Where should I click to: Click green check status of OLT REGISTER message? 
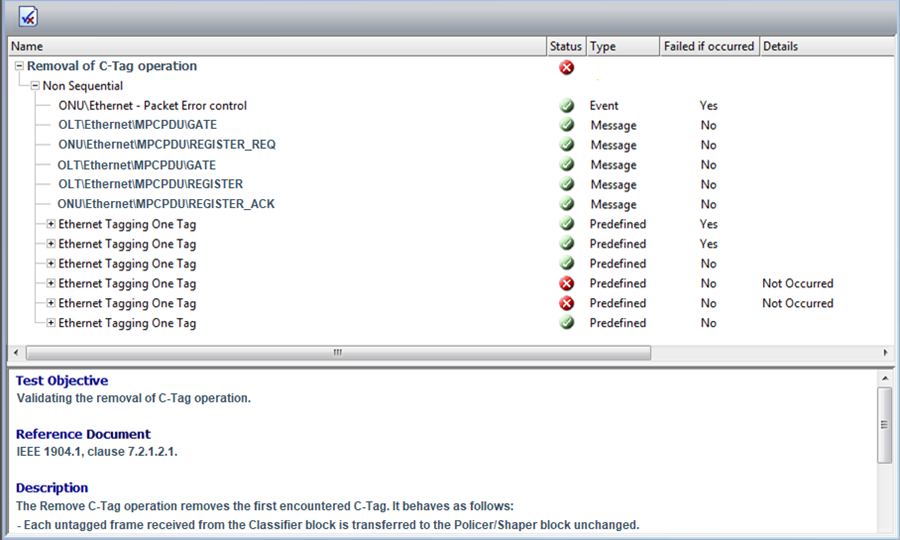567,185
